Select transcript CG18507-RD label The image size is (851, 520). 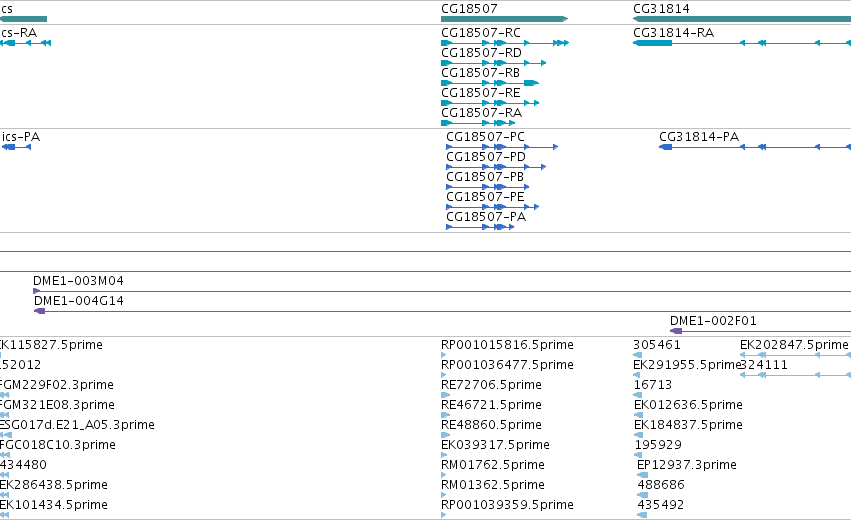[x=481, y=53]
